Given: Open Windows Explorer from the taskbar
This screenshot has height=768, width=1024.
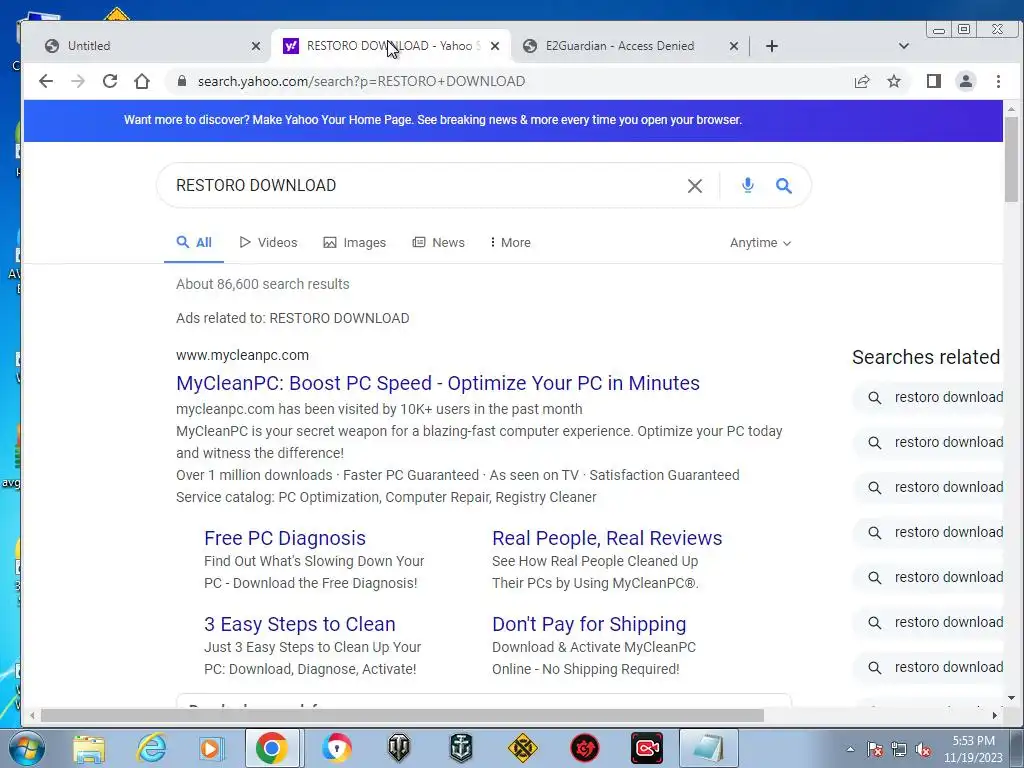Looking at the screenshot, I should tap(89, 748).
